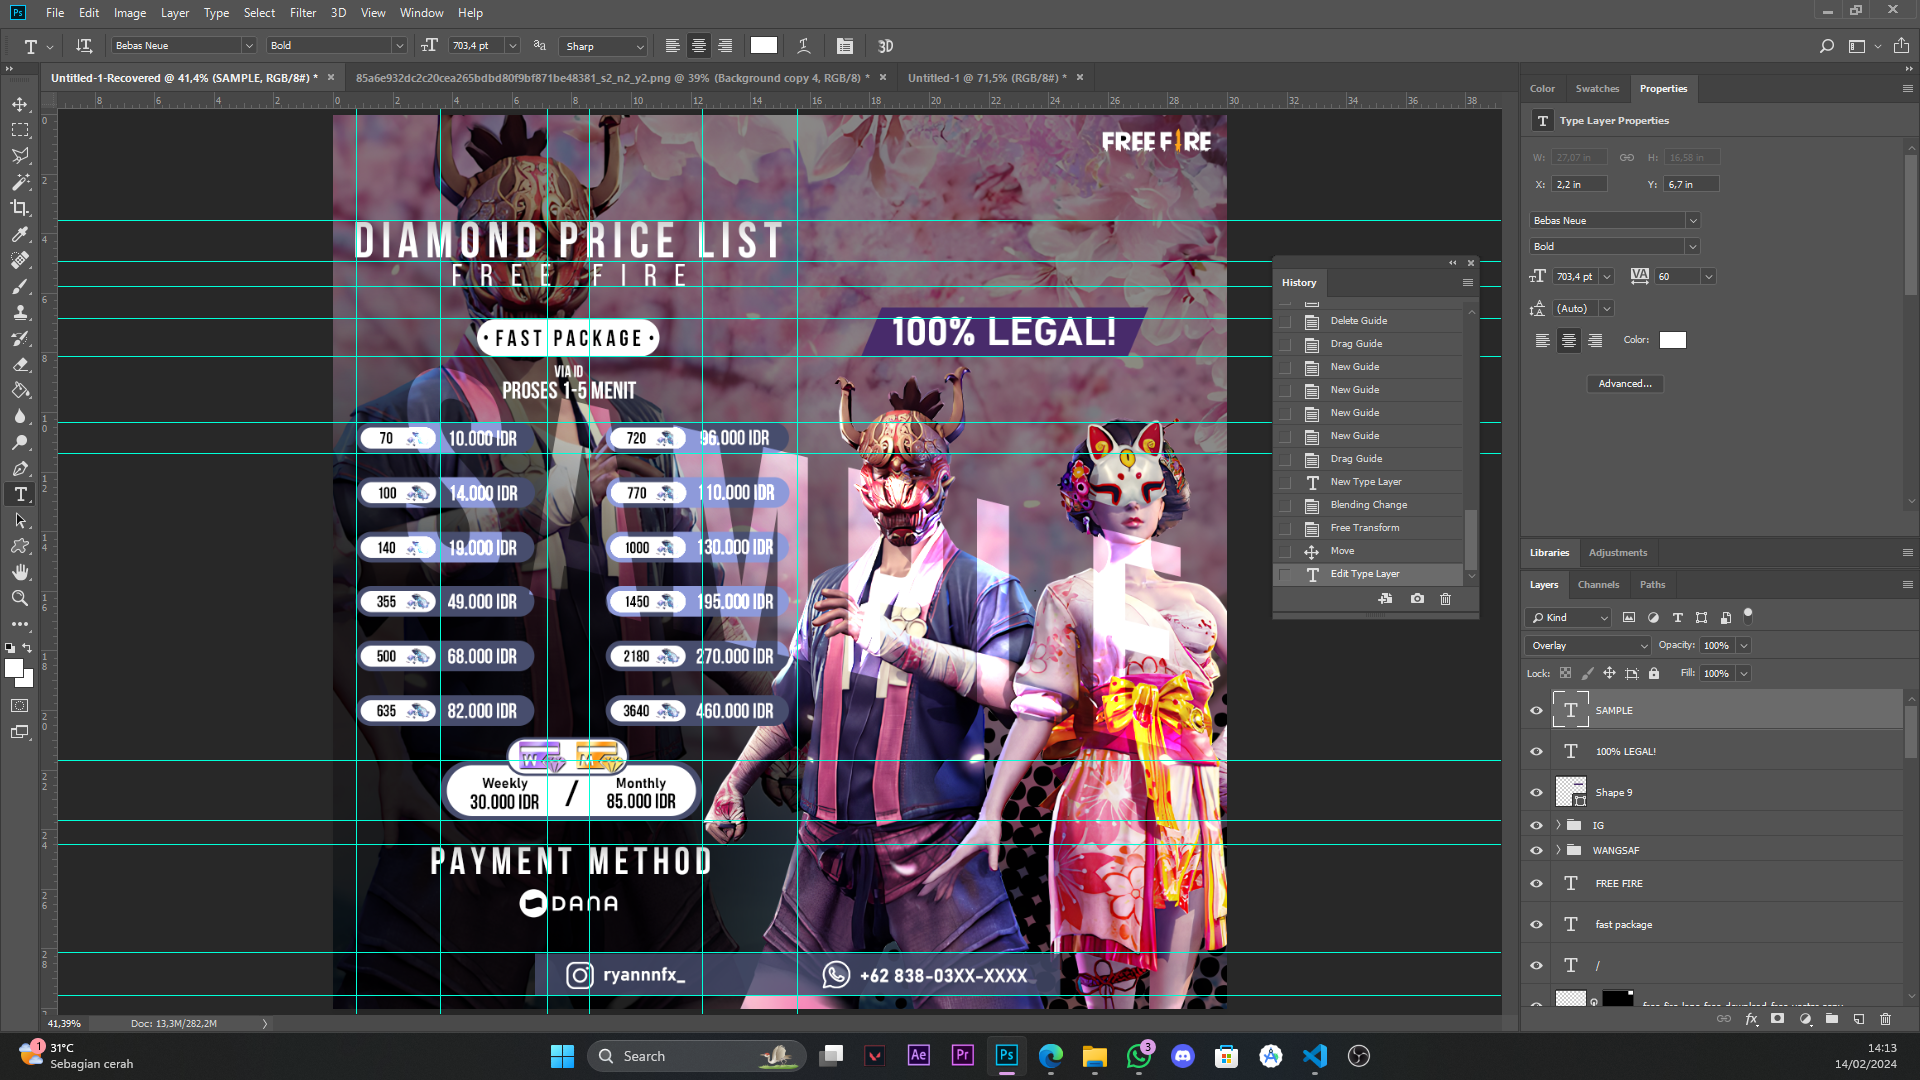Open the Overlay blend mode dropdown

coord(1588,646)
